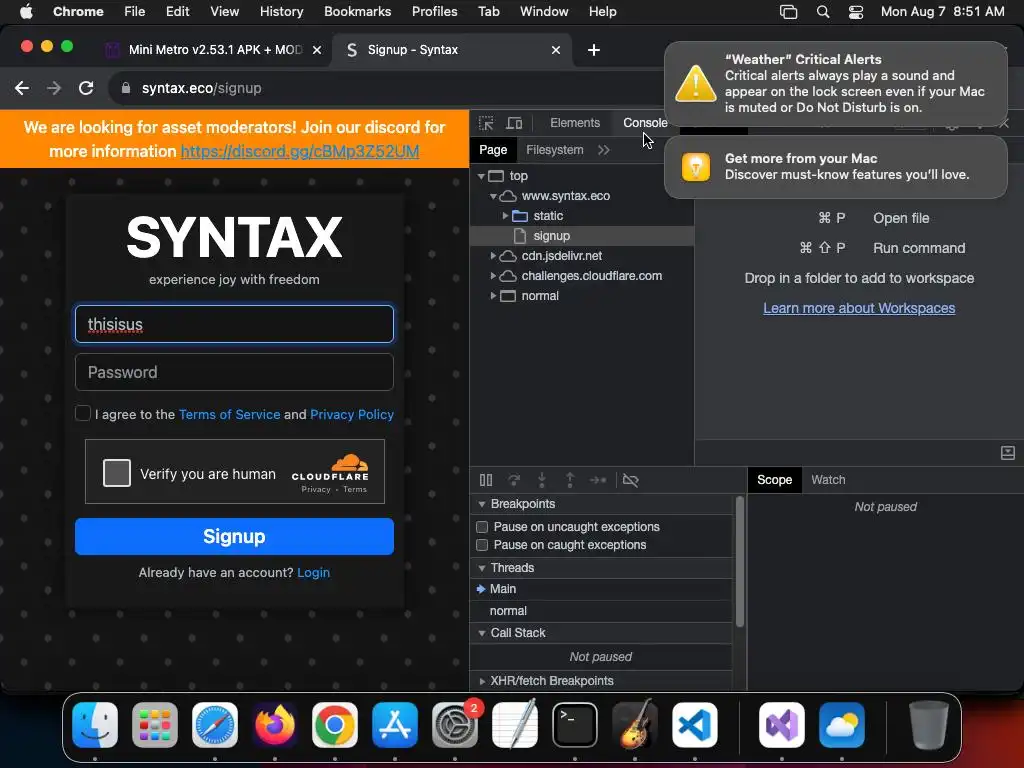
Task: Expand the challenges.cloudflare.com node
Action: [x=493, y=276]
